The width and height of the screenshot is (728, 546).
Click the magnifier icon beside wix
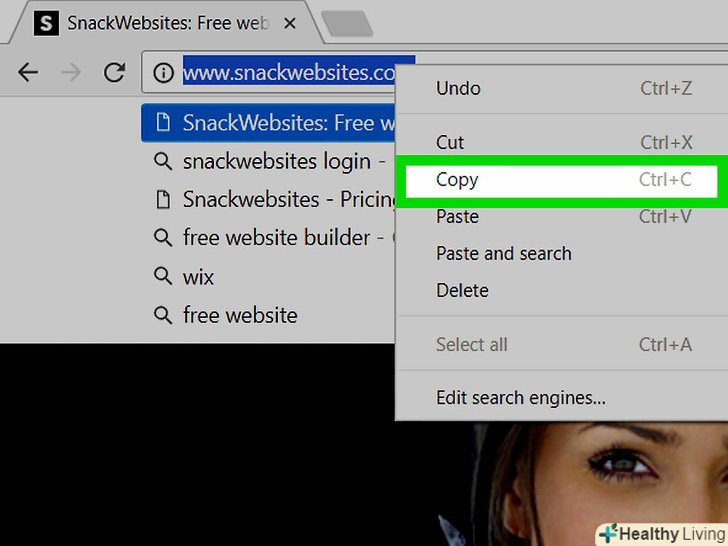tap(162, 276)
